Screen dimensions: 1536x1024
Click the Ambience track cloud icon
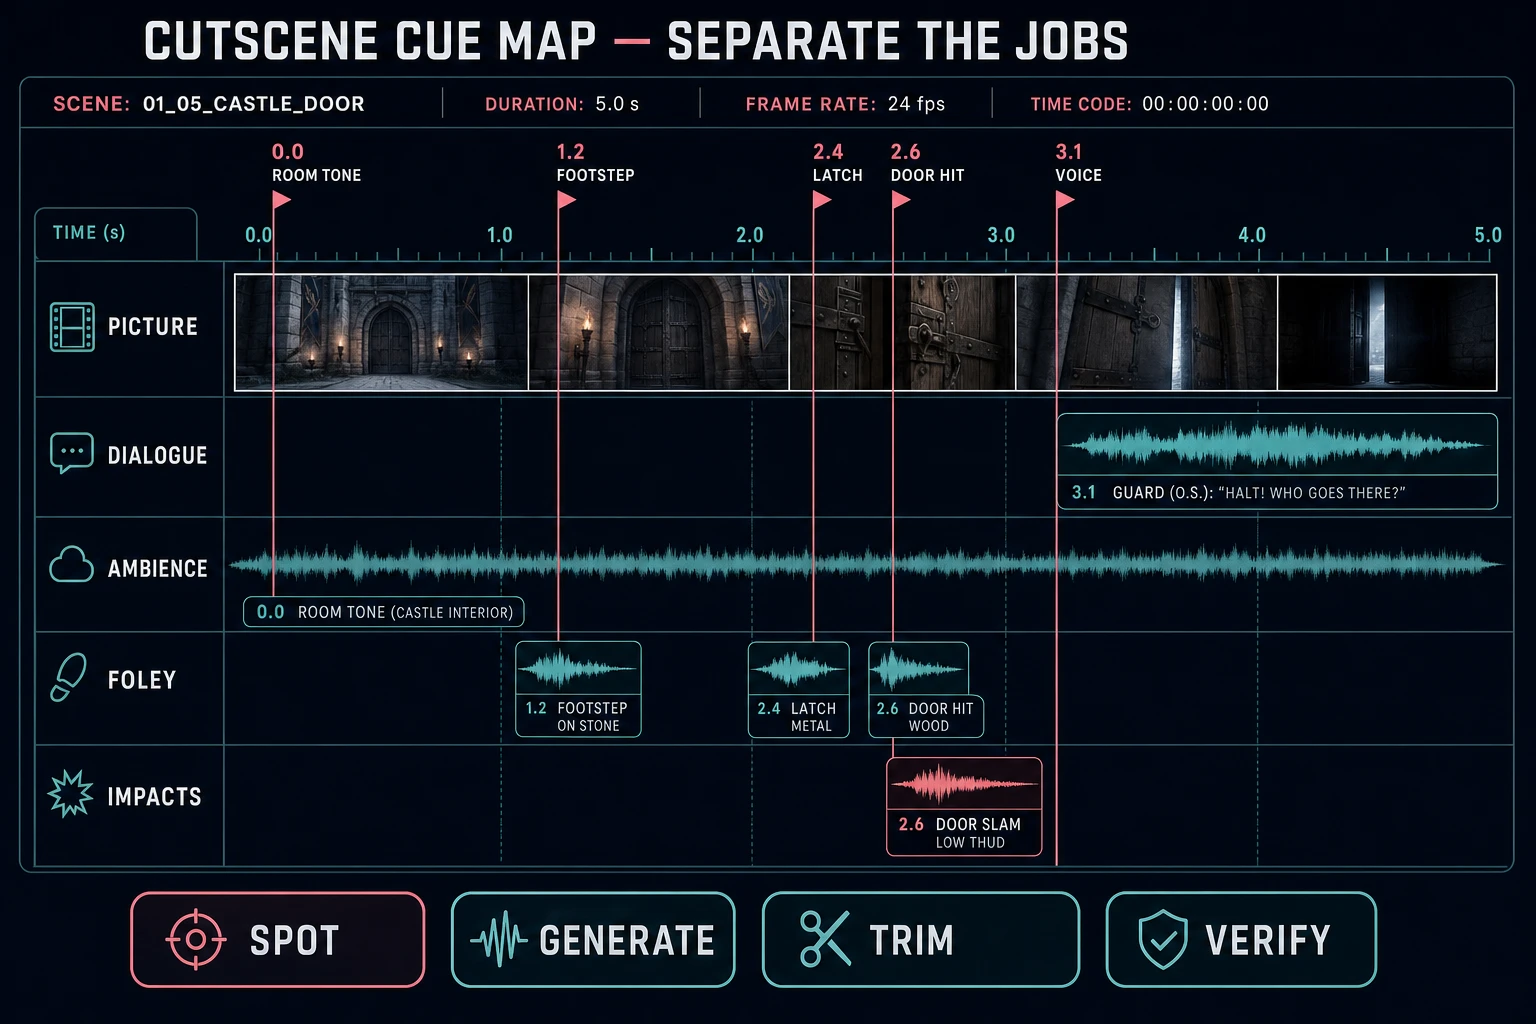(72, 565)
